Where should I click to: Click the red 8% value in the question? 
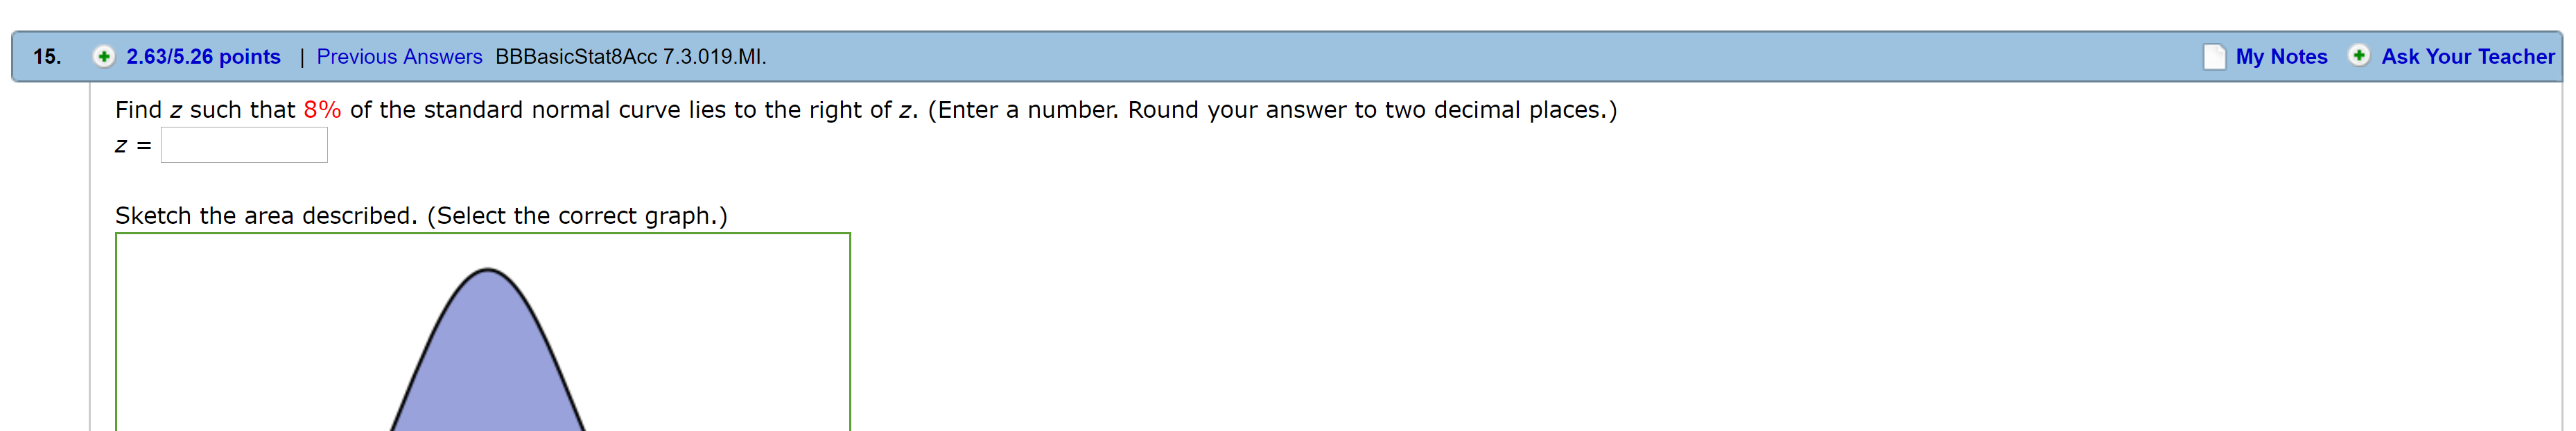point(322,110)
